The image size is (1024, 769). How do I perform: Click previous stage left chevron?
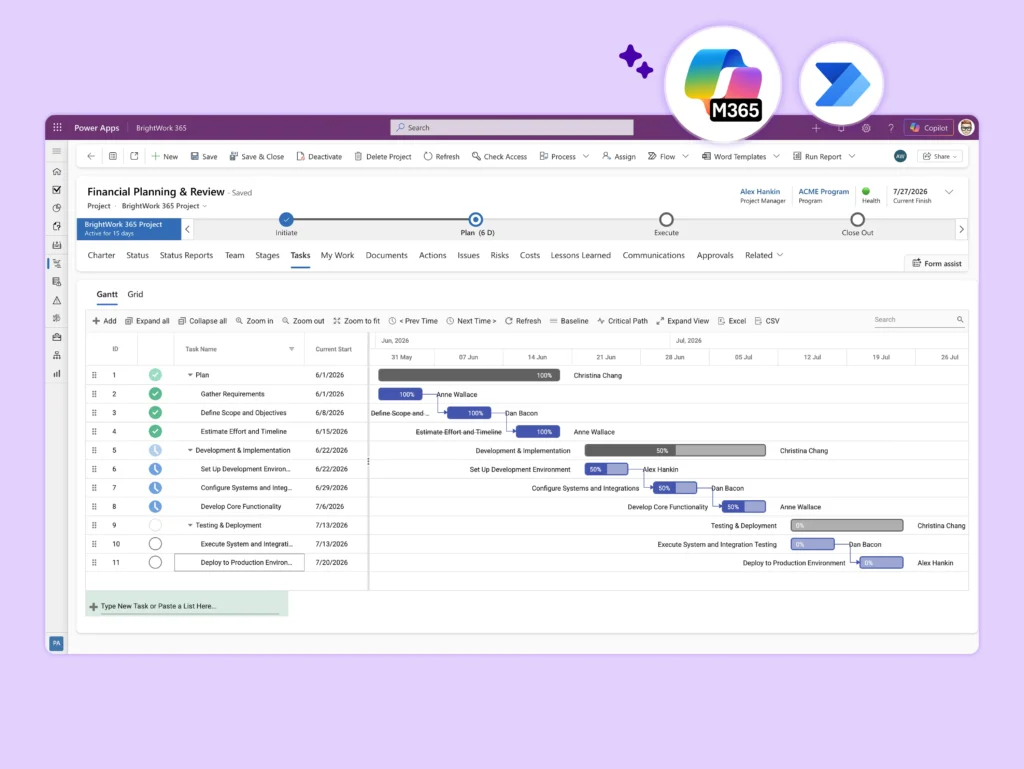coord(187,229)
